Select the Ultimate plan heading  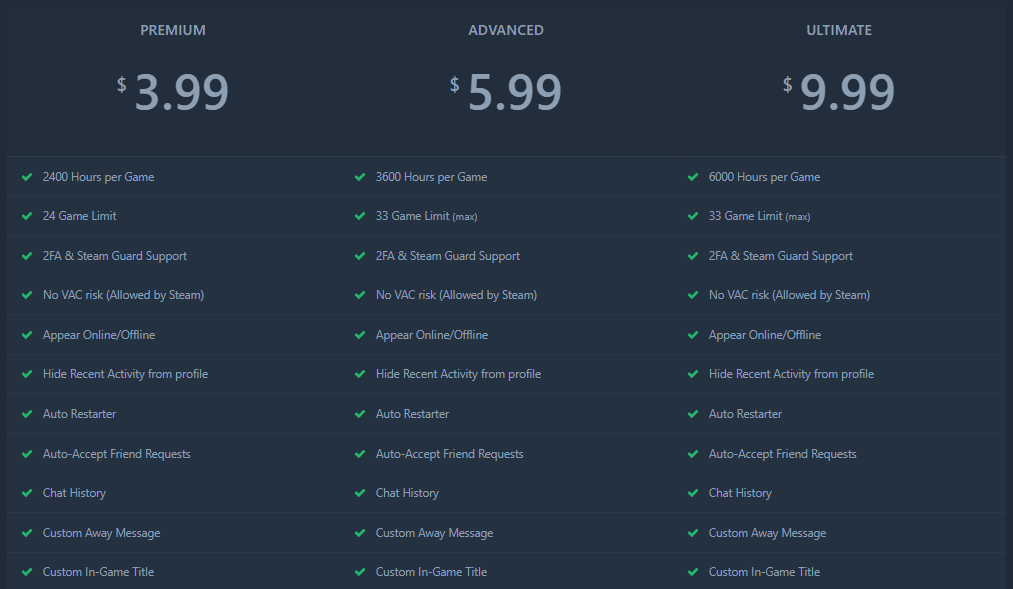click(839, 30)
